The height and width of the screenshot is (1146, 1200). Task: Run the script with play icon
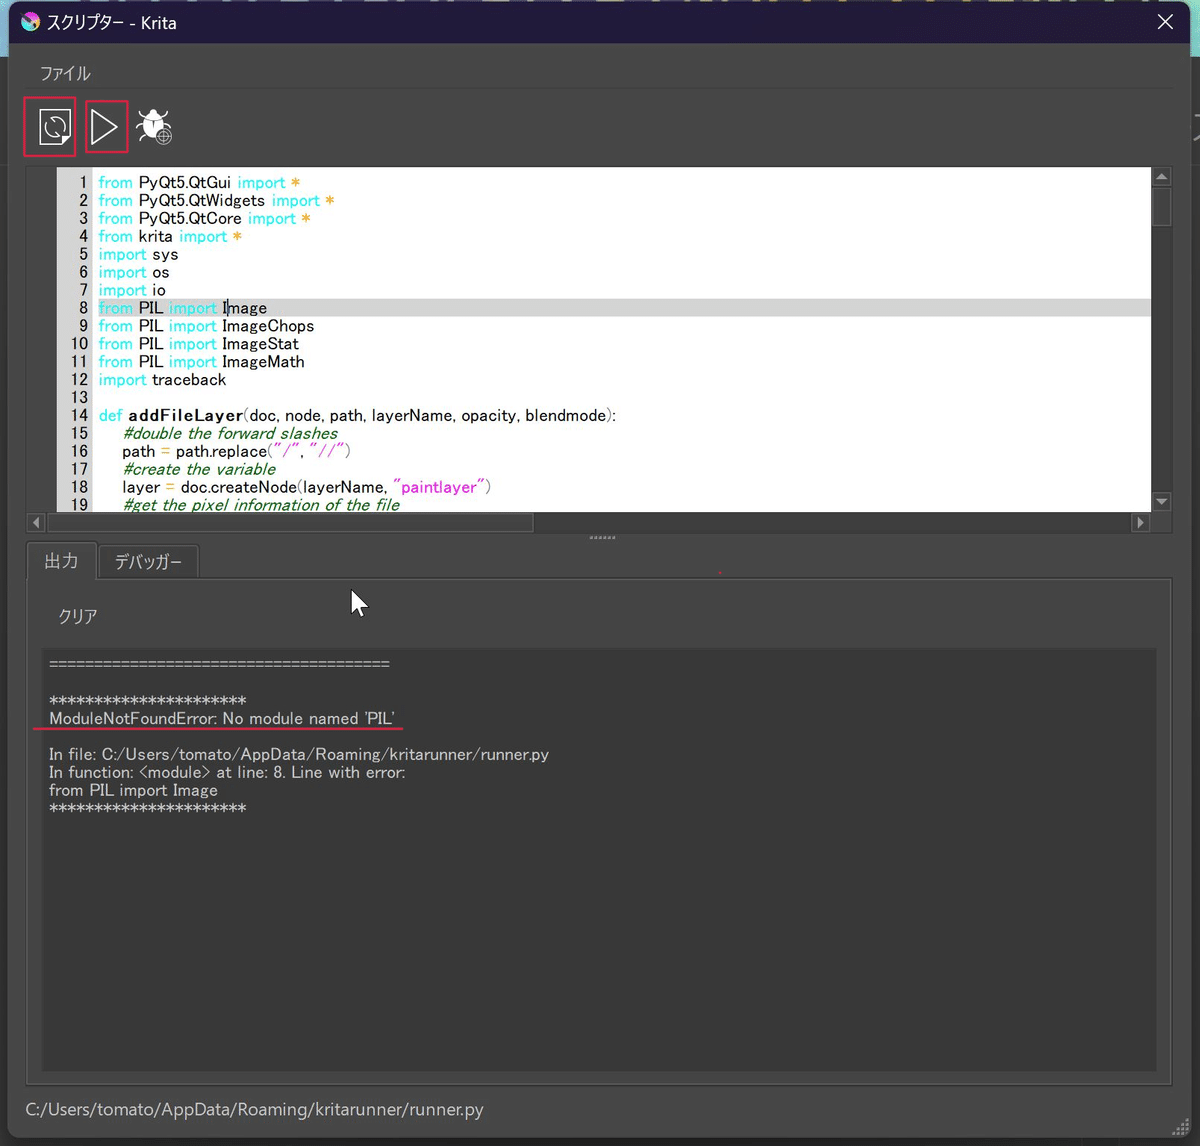[x=105, y=127]
